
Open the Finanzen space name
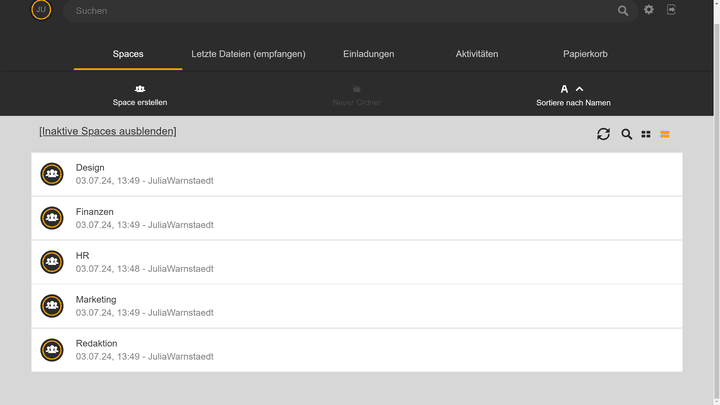point(95,212)
